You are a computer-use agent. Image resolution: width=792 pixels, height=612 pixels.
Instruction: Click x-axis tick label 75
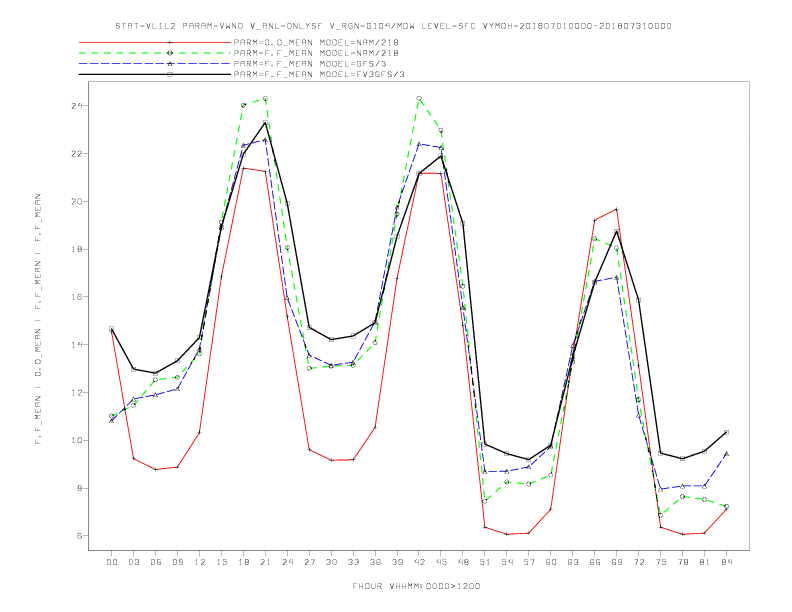[x=661, y=562]
